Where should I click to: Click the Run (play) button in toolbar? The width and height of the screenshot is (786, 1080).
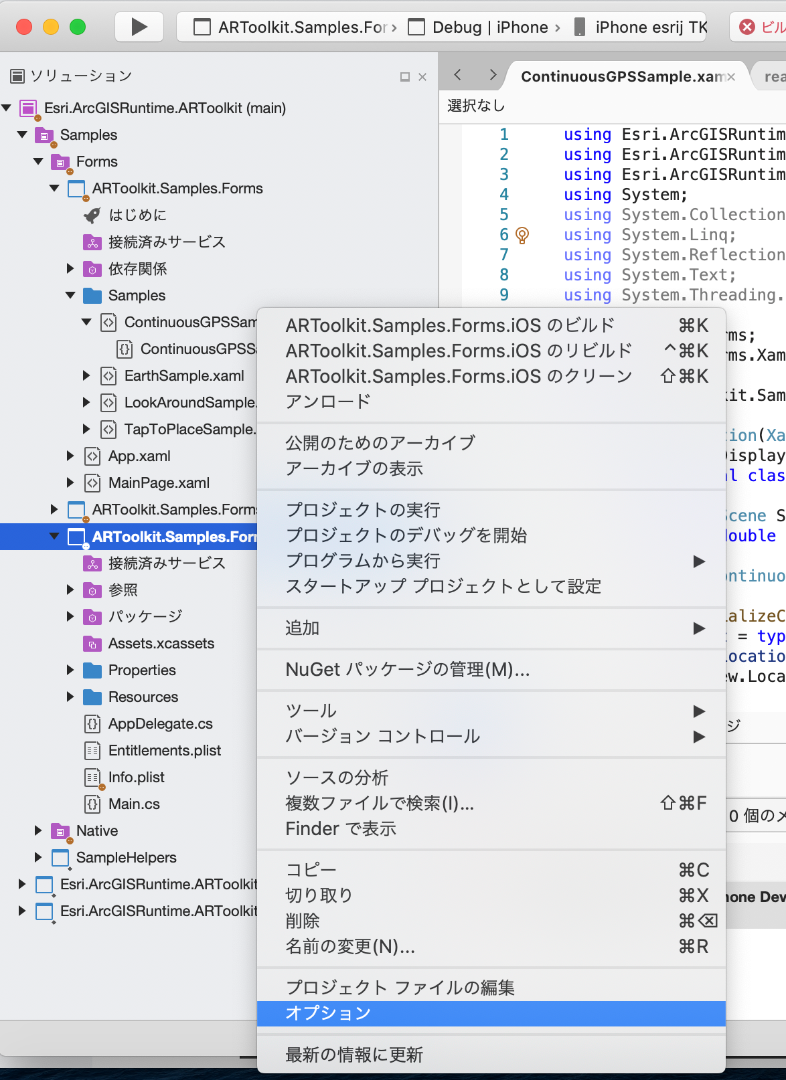pos(138,27)
